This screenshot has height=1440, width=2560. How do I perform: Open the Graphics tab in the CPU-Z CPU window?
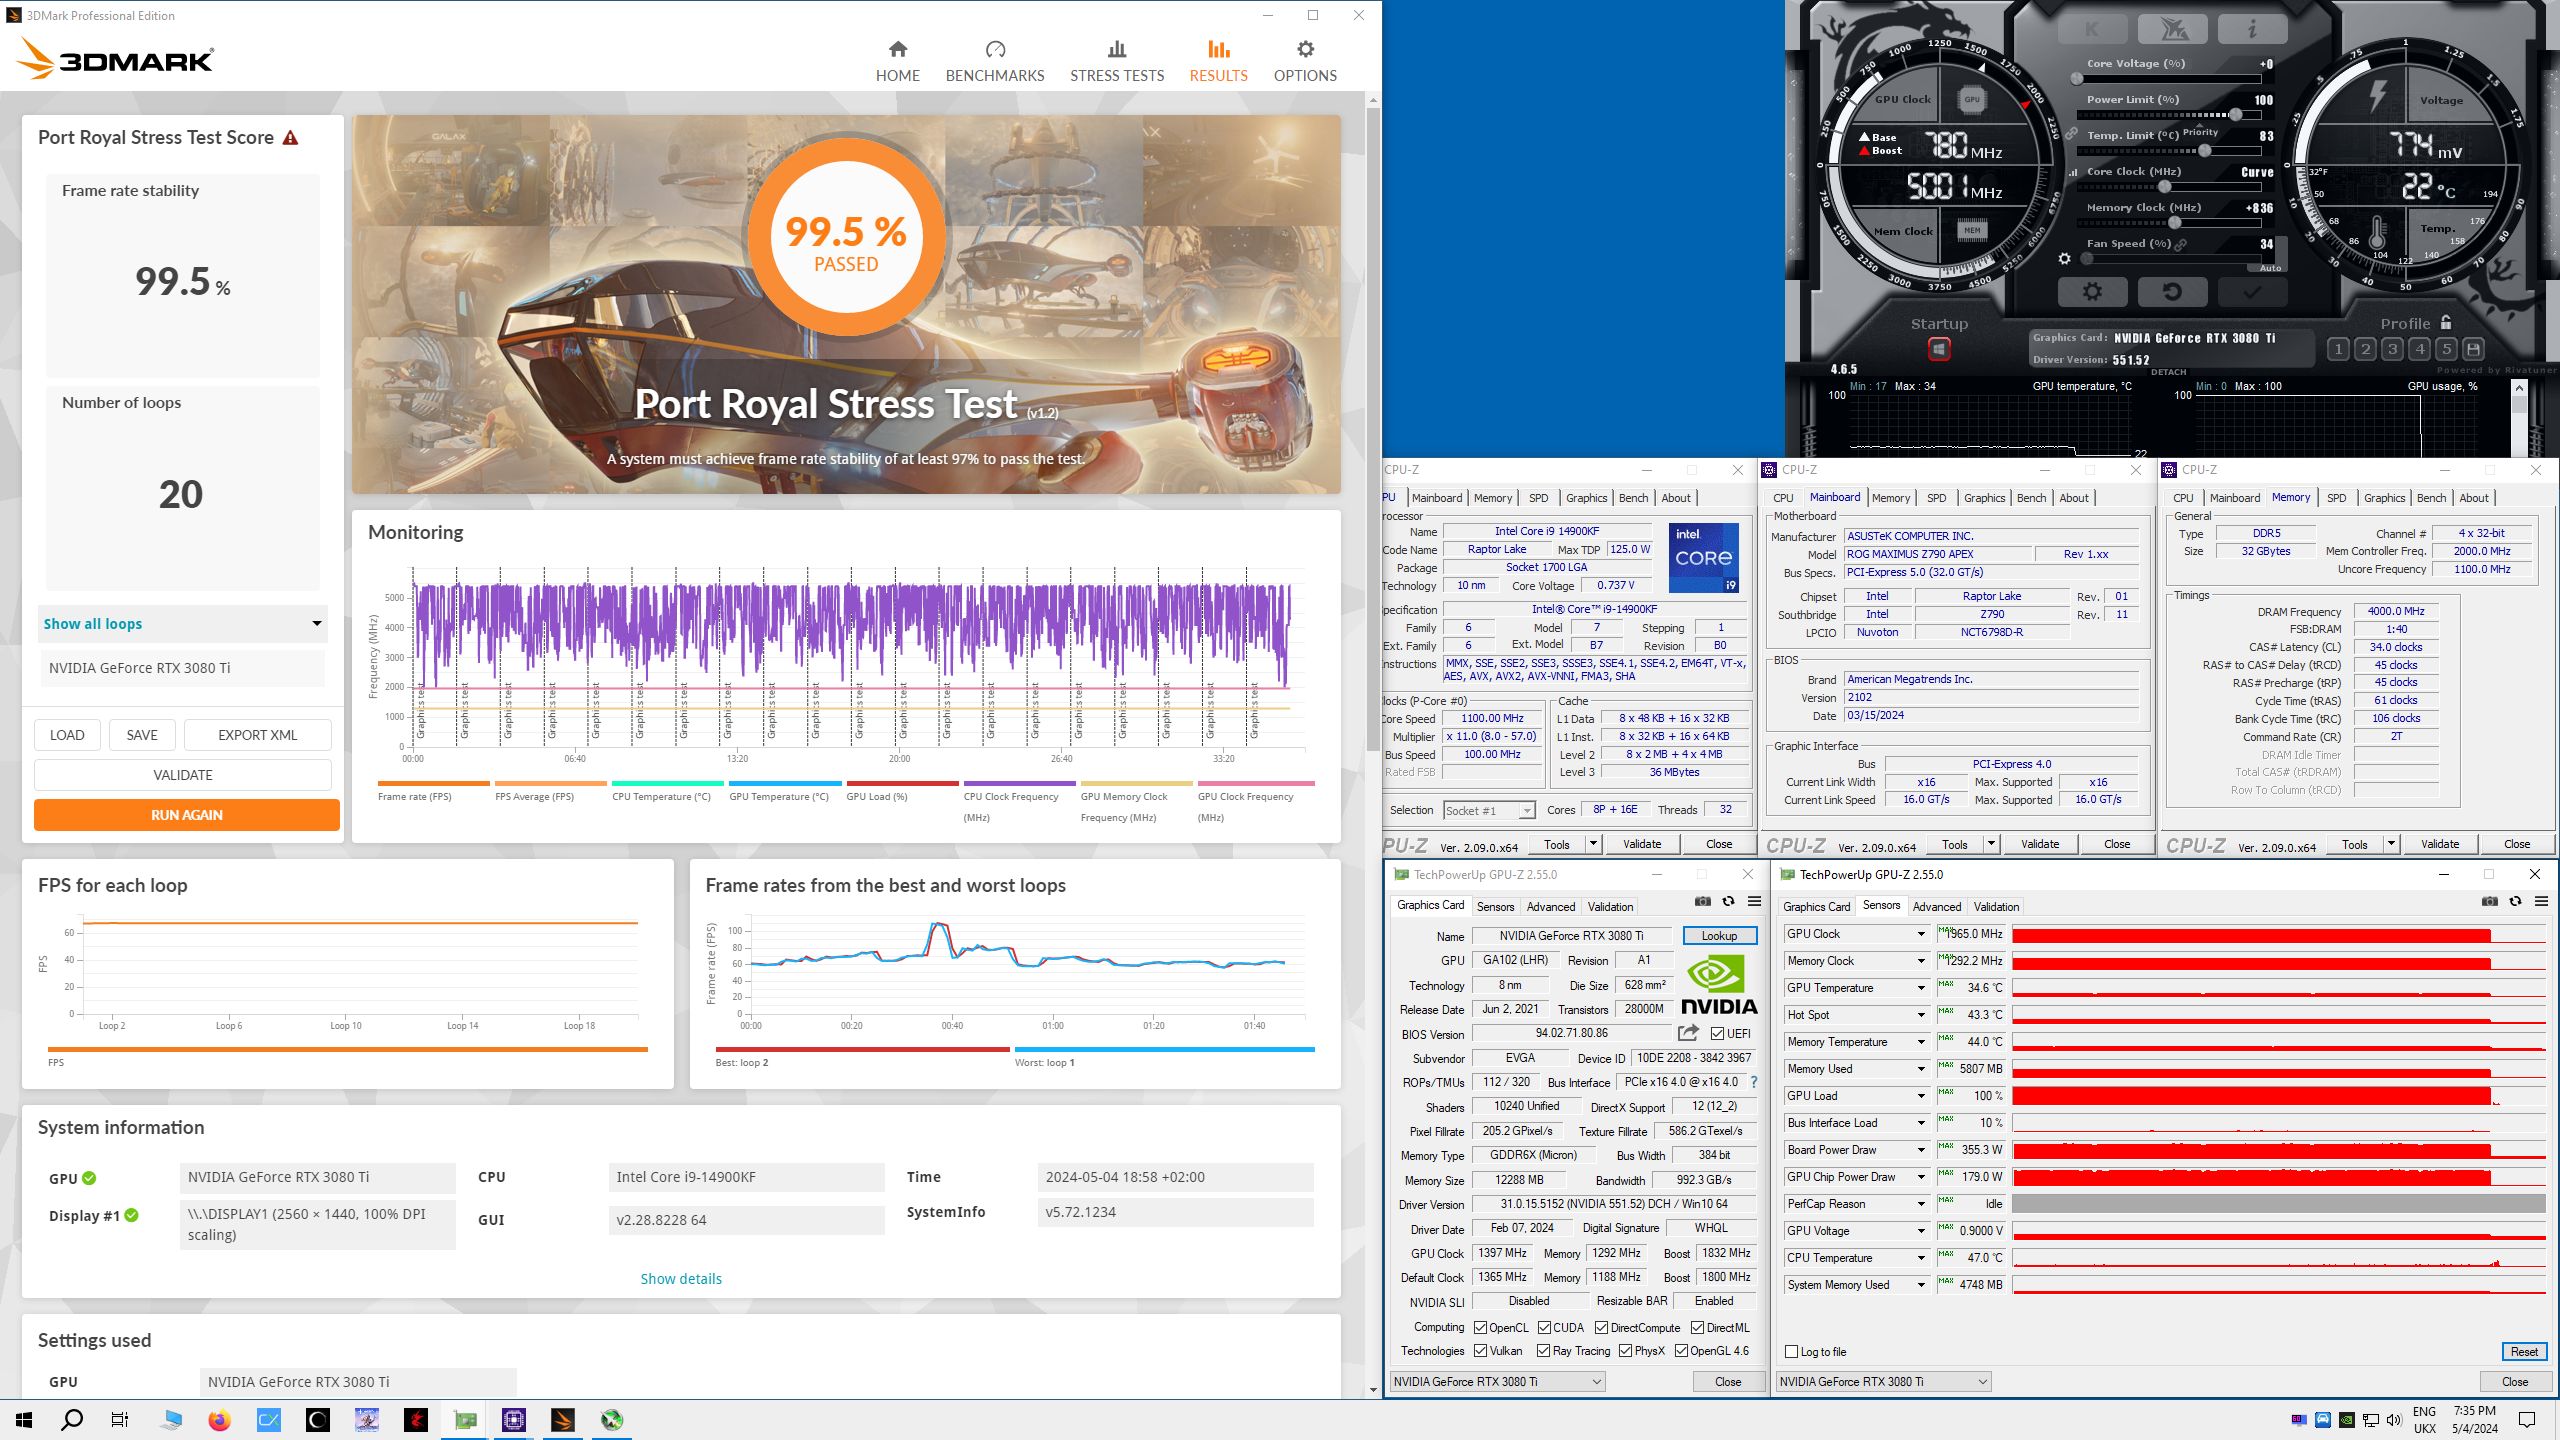1586,498
